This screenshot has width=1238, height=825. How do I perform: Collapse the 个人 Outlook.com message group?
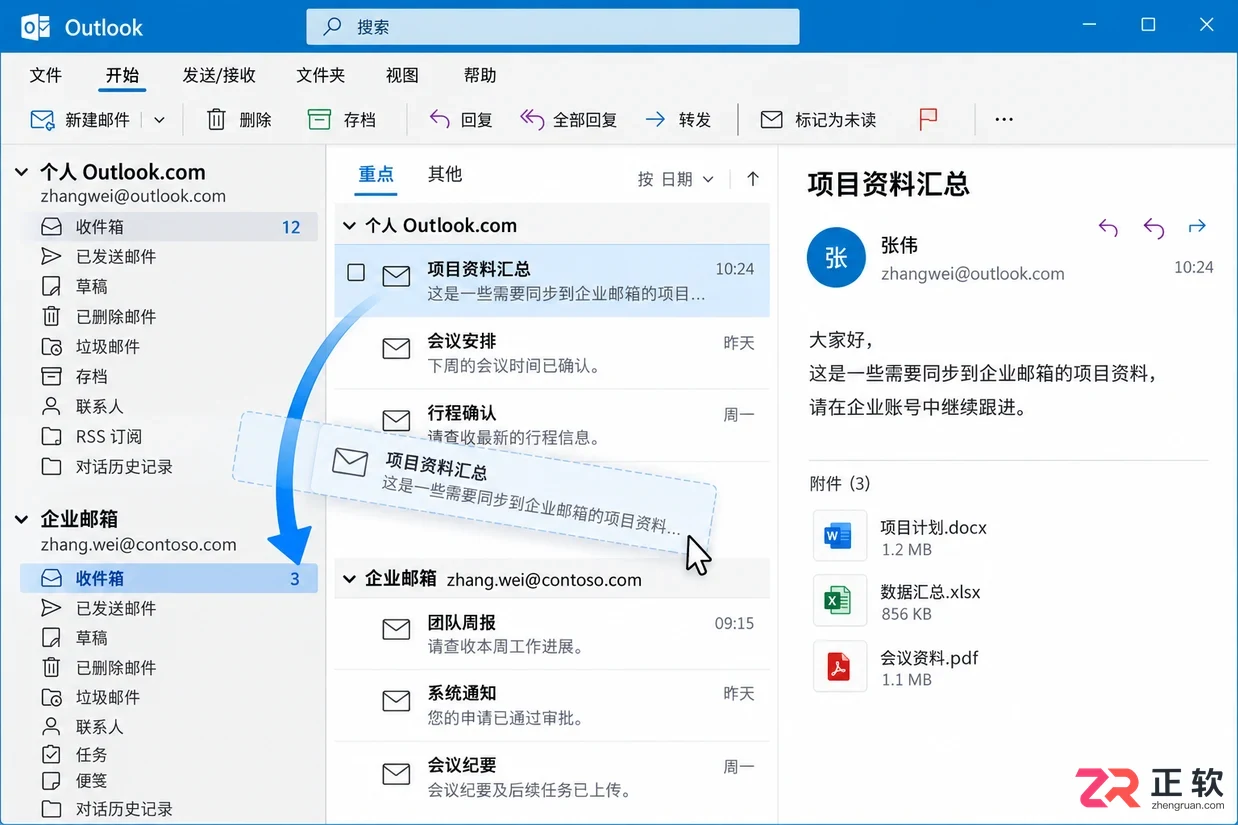(349, 226)
